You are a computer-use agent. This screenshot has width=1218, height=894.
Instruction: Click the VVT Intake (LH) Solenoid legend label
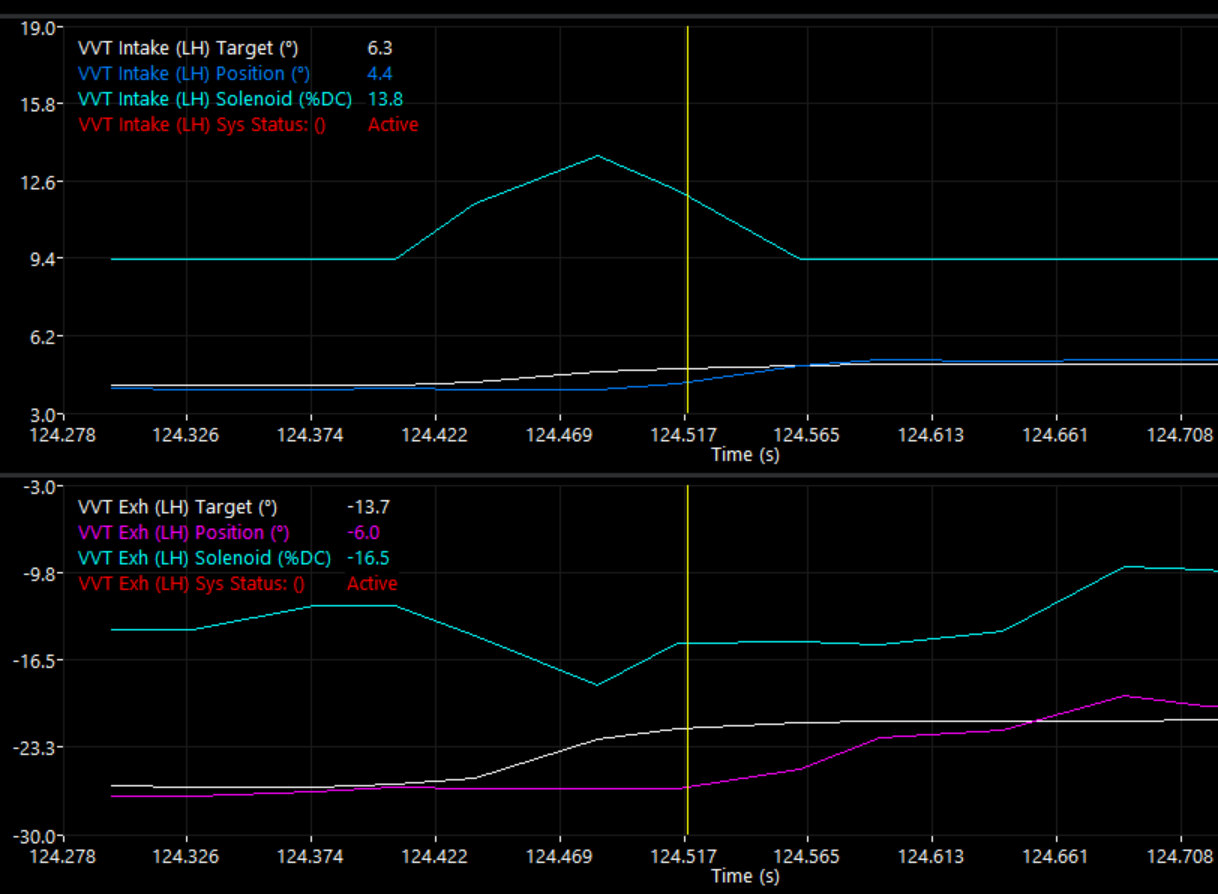(x=200, y=99)
